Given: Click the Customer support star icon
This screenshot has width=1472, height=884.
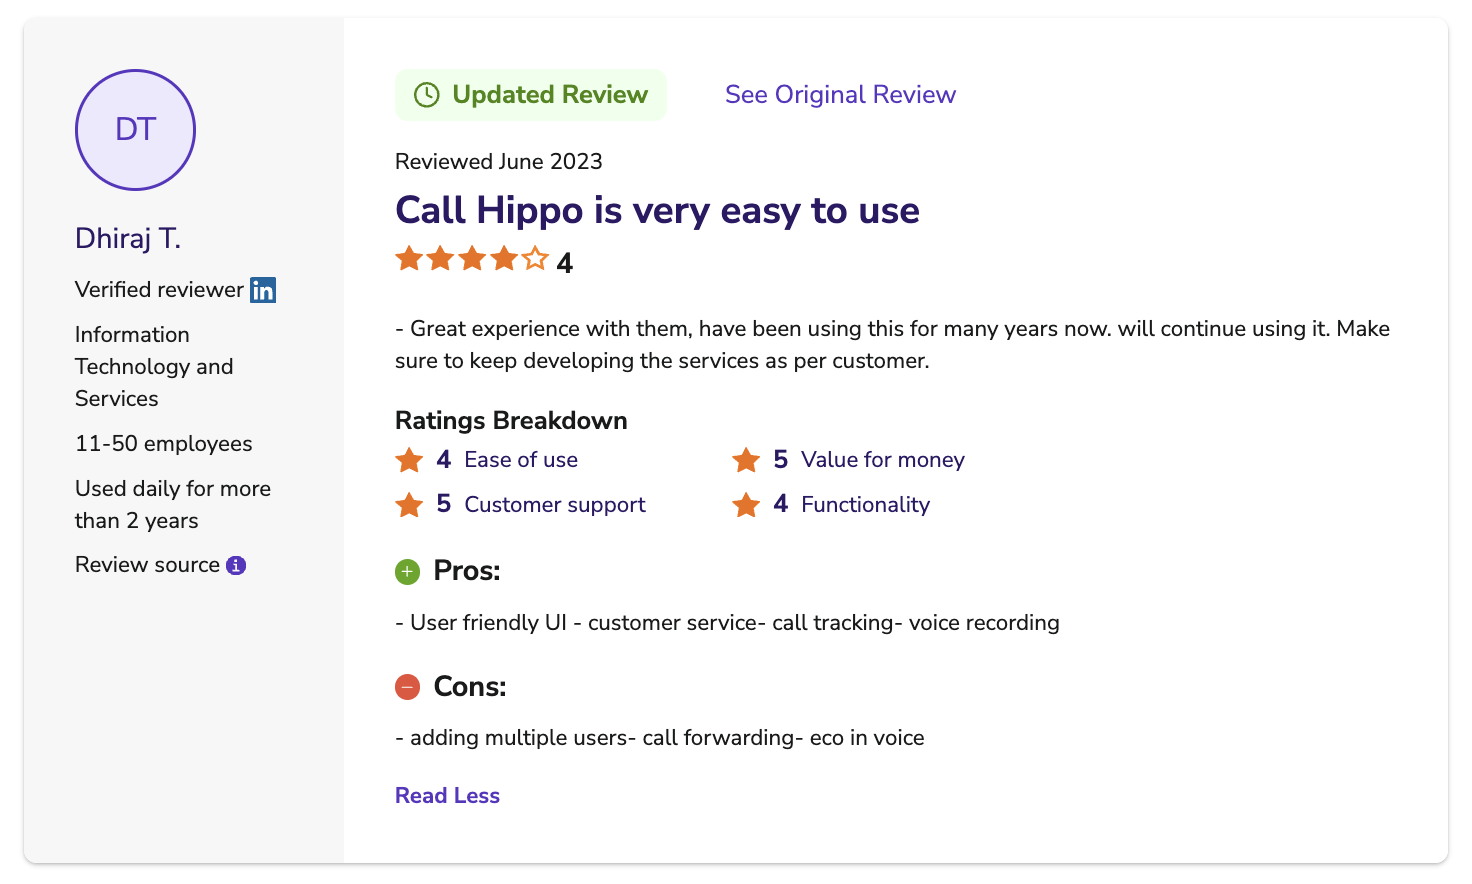Looking at the screenshot, I should pyautogui.click(x=409, y=505).
